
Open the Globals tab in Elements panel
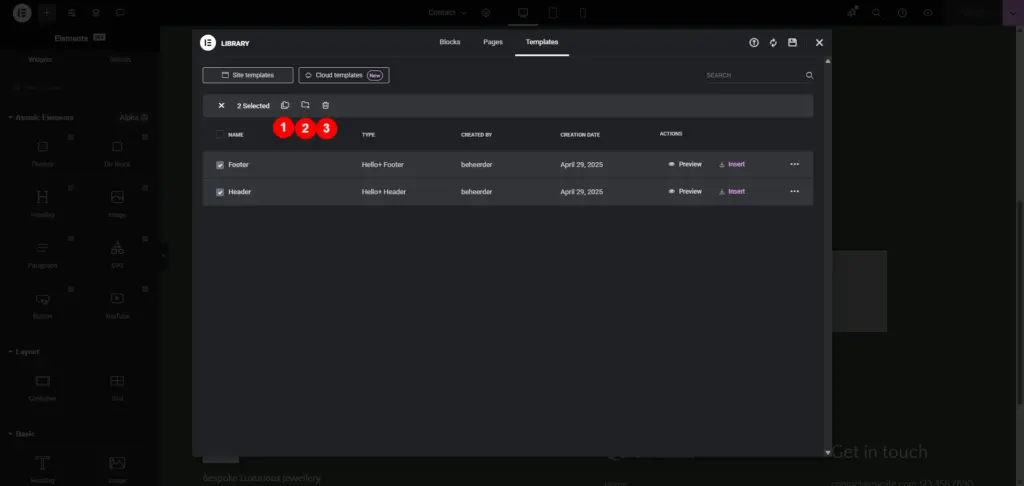click(x=120, y=59)
